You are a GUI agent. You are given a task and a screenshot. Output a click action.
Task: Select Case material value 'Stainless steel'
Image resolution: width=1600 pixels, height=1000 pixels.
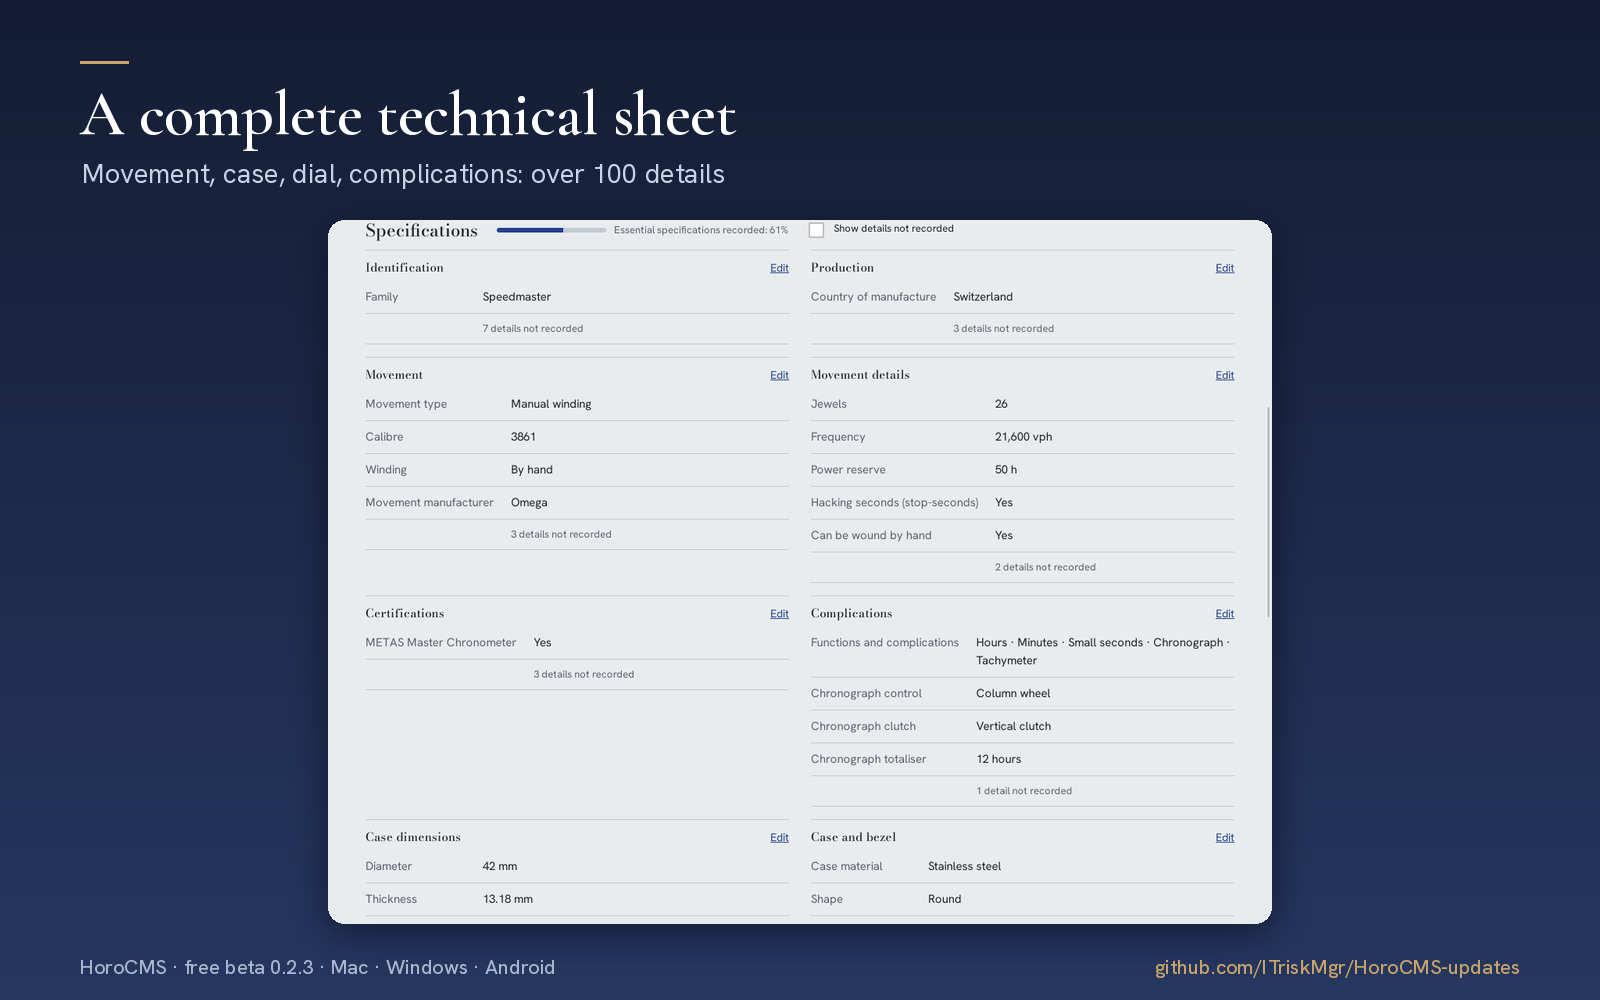[964, 867]
